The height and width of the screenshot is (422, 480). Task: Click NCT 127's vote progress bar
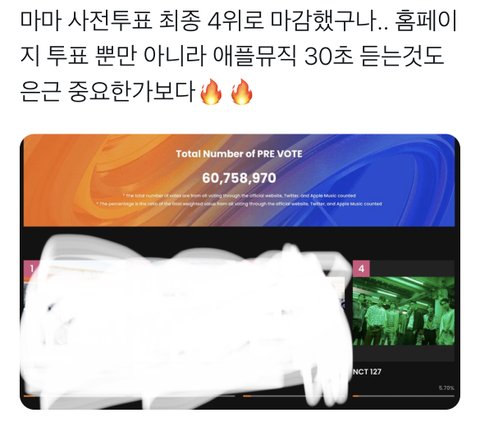403,396
